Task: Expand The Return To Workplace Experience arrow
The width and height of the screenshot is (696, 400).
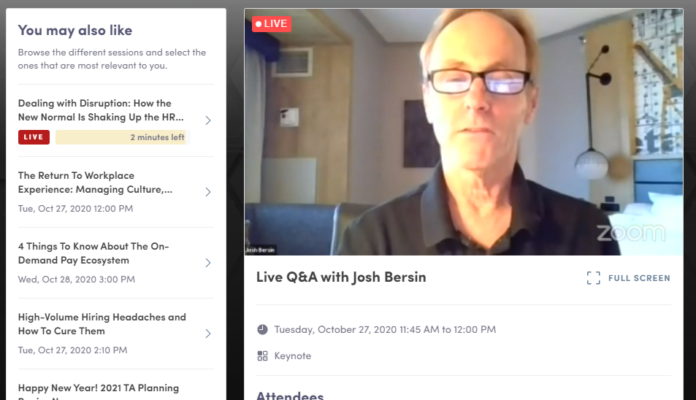Action: (208, 192)
